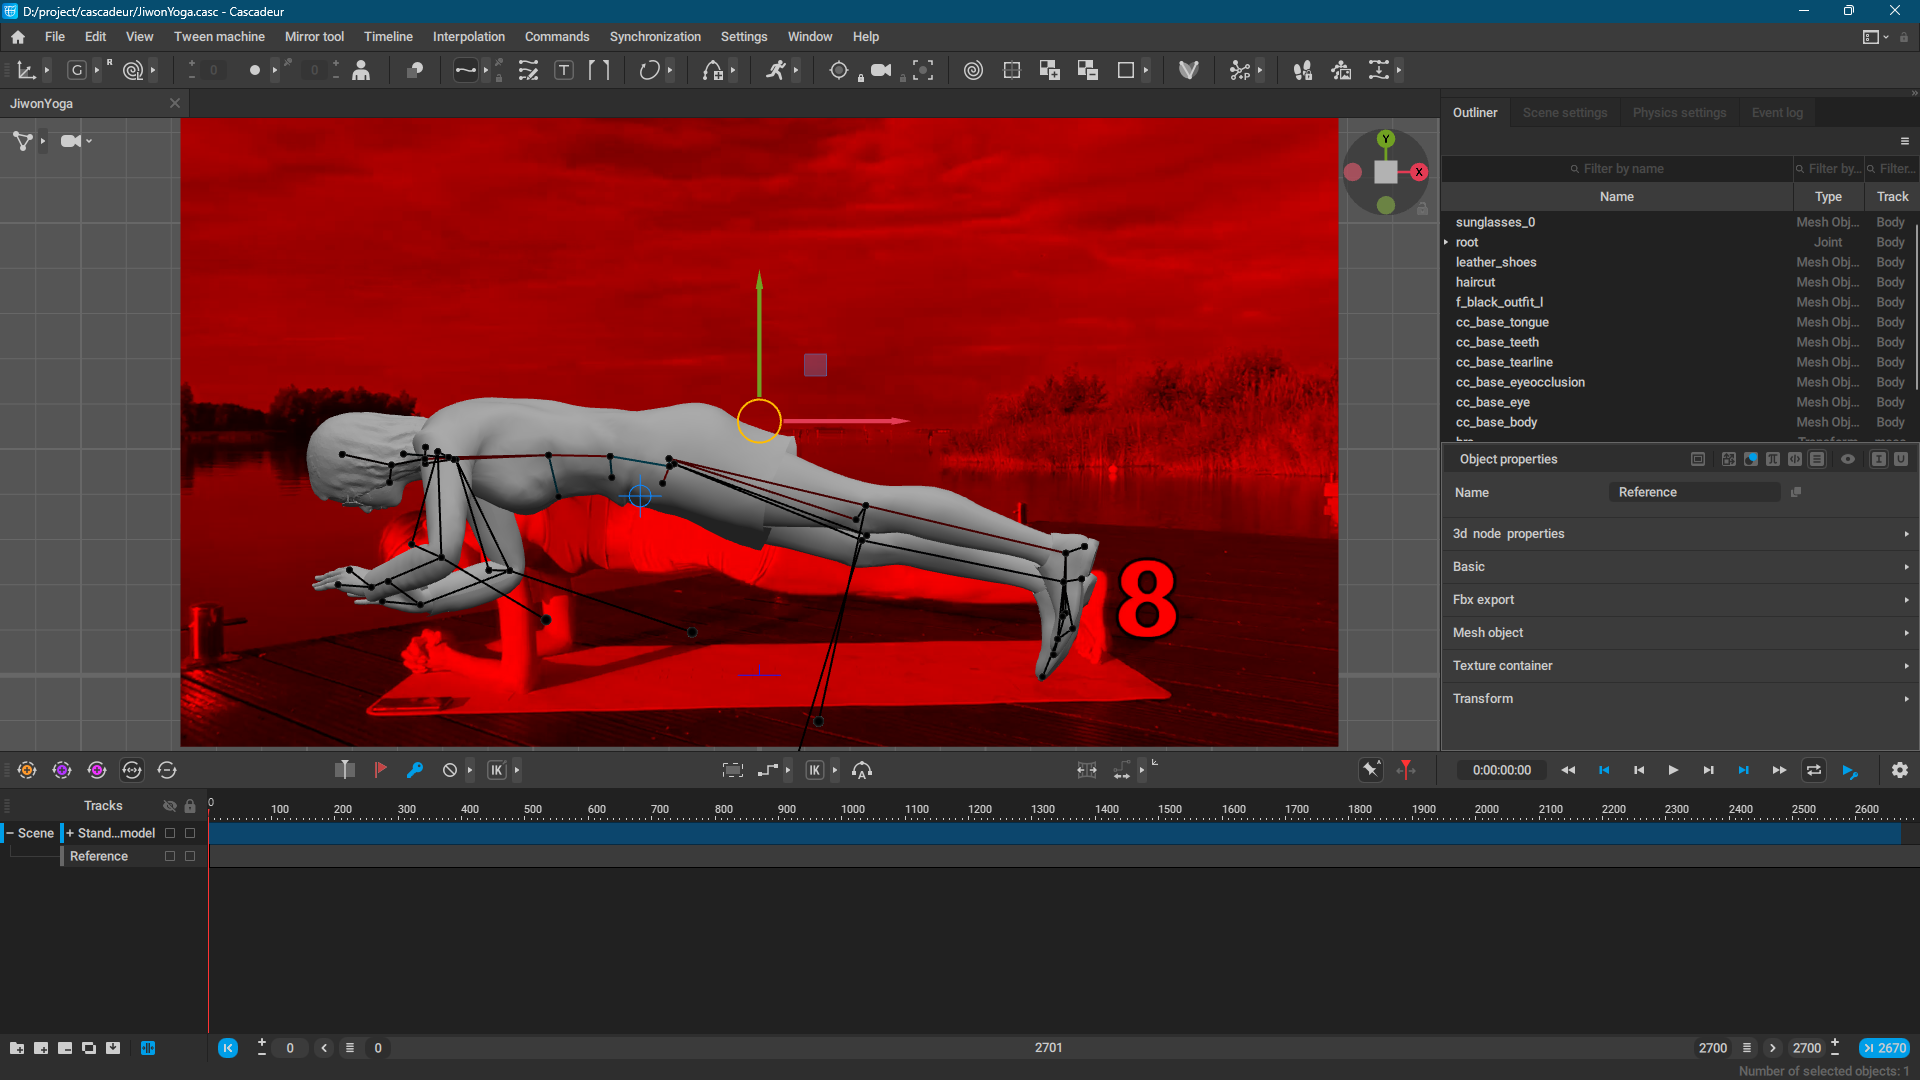Toggle the Reference track visibility checkbox

click(170, 856)
